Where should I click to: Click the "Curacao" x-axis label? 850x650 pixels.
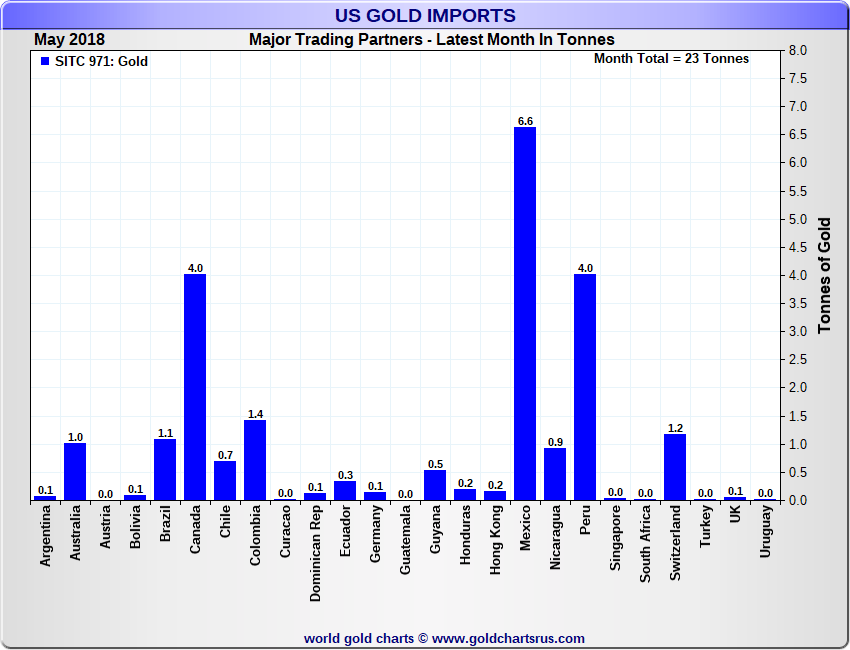coord(285,531)
